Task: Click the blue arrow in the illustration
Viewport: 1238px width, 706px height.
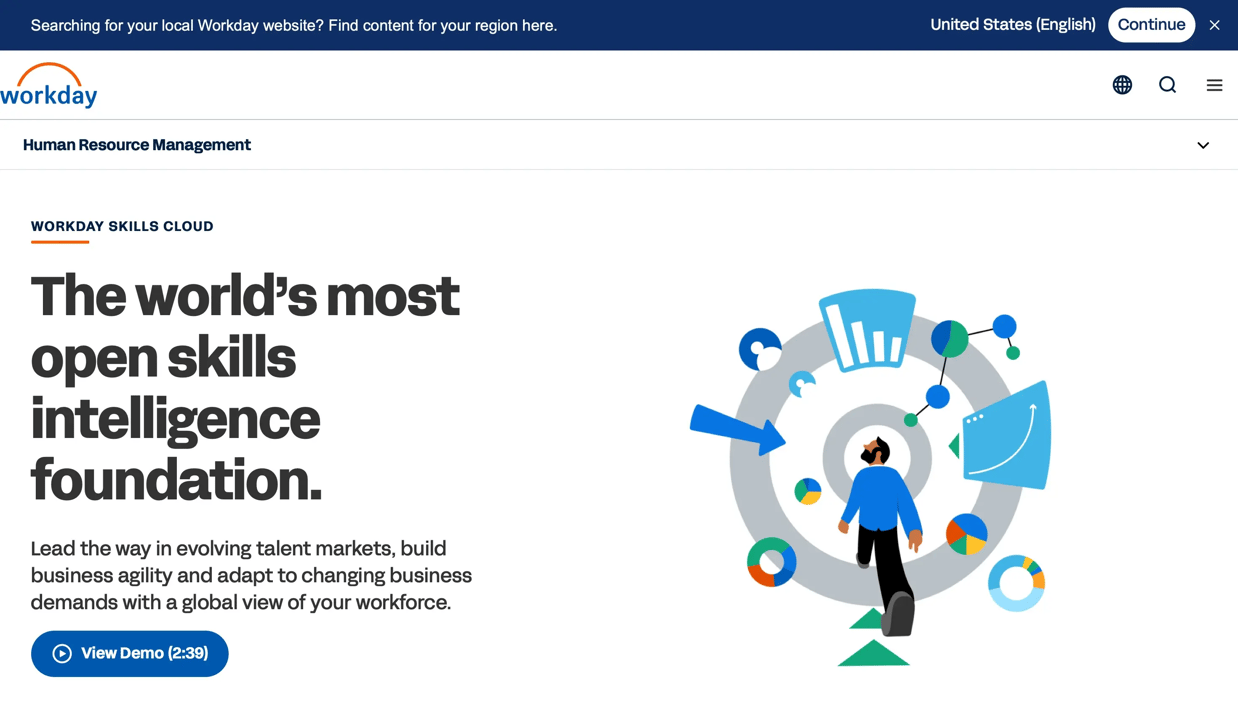Action: (x=737, y=429)
